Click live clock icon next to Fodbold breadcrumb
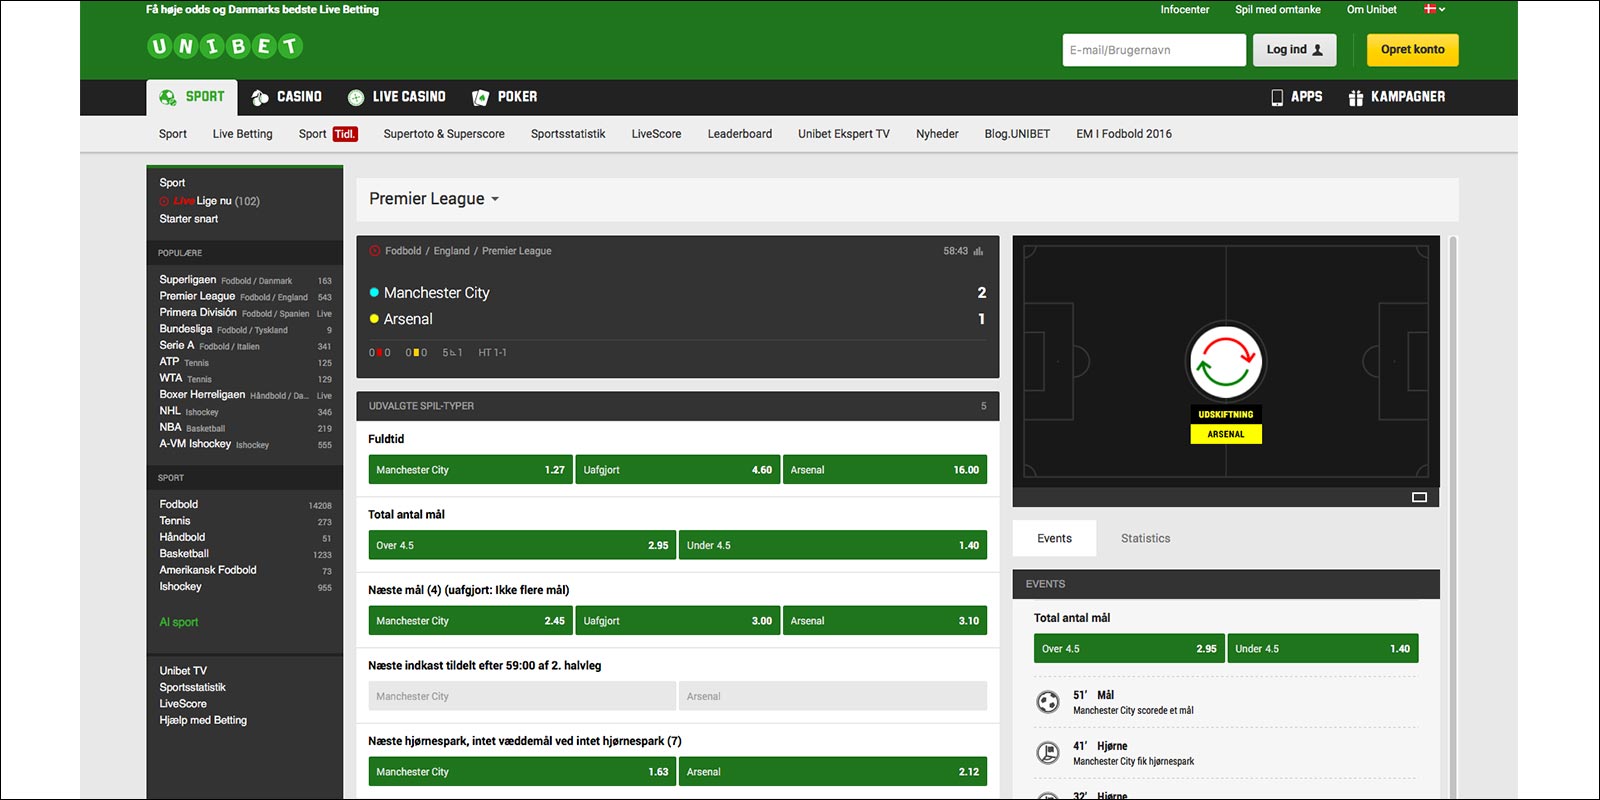Image resolution: width=1600 pixels, height=800 pixels. (375, 251)
